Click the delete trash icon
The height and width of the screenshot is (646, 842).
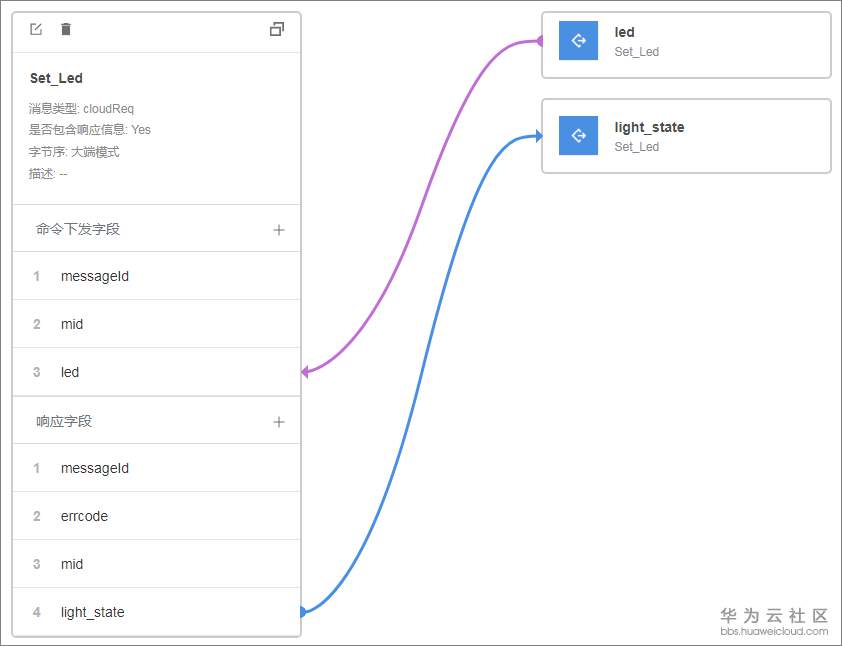coord(66,29)
